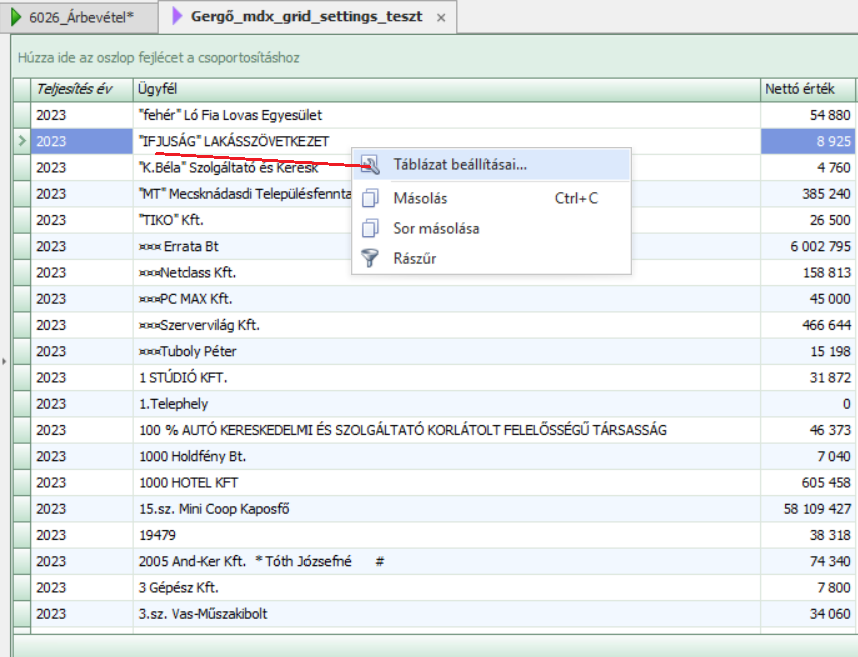Select the Rászűr context menu entry
This screenshot has height=657, width=858.
pos(413,258)
